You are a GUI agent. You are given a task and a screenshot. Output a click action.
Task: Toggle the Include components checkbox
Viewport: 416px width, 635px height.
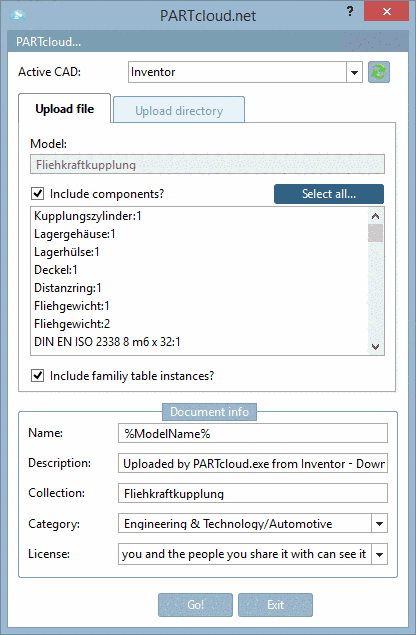(38, 194)
